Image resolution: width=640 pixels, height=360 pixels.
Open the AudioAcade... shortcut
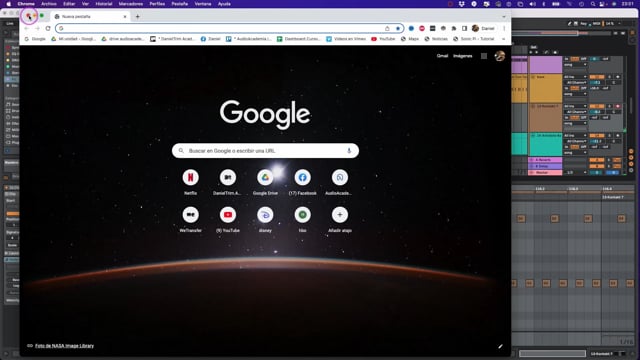(340, 178)
